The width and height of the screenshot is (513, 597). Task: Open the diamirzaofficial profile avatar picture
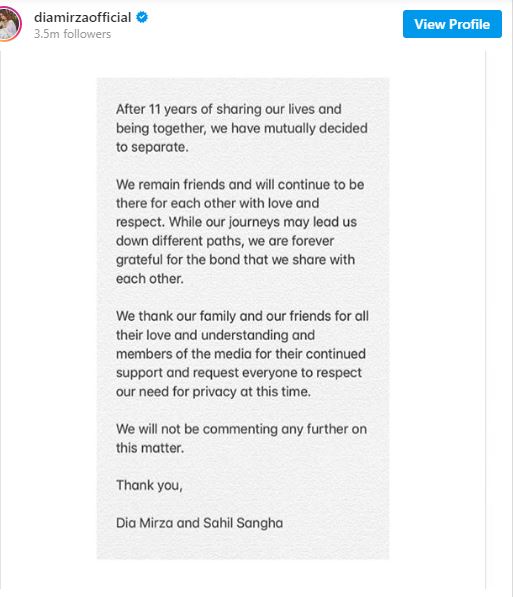click(9, 24)
